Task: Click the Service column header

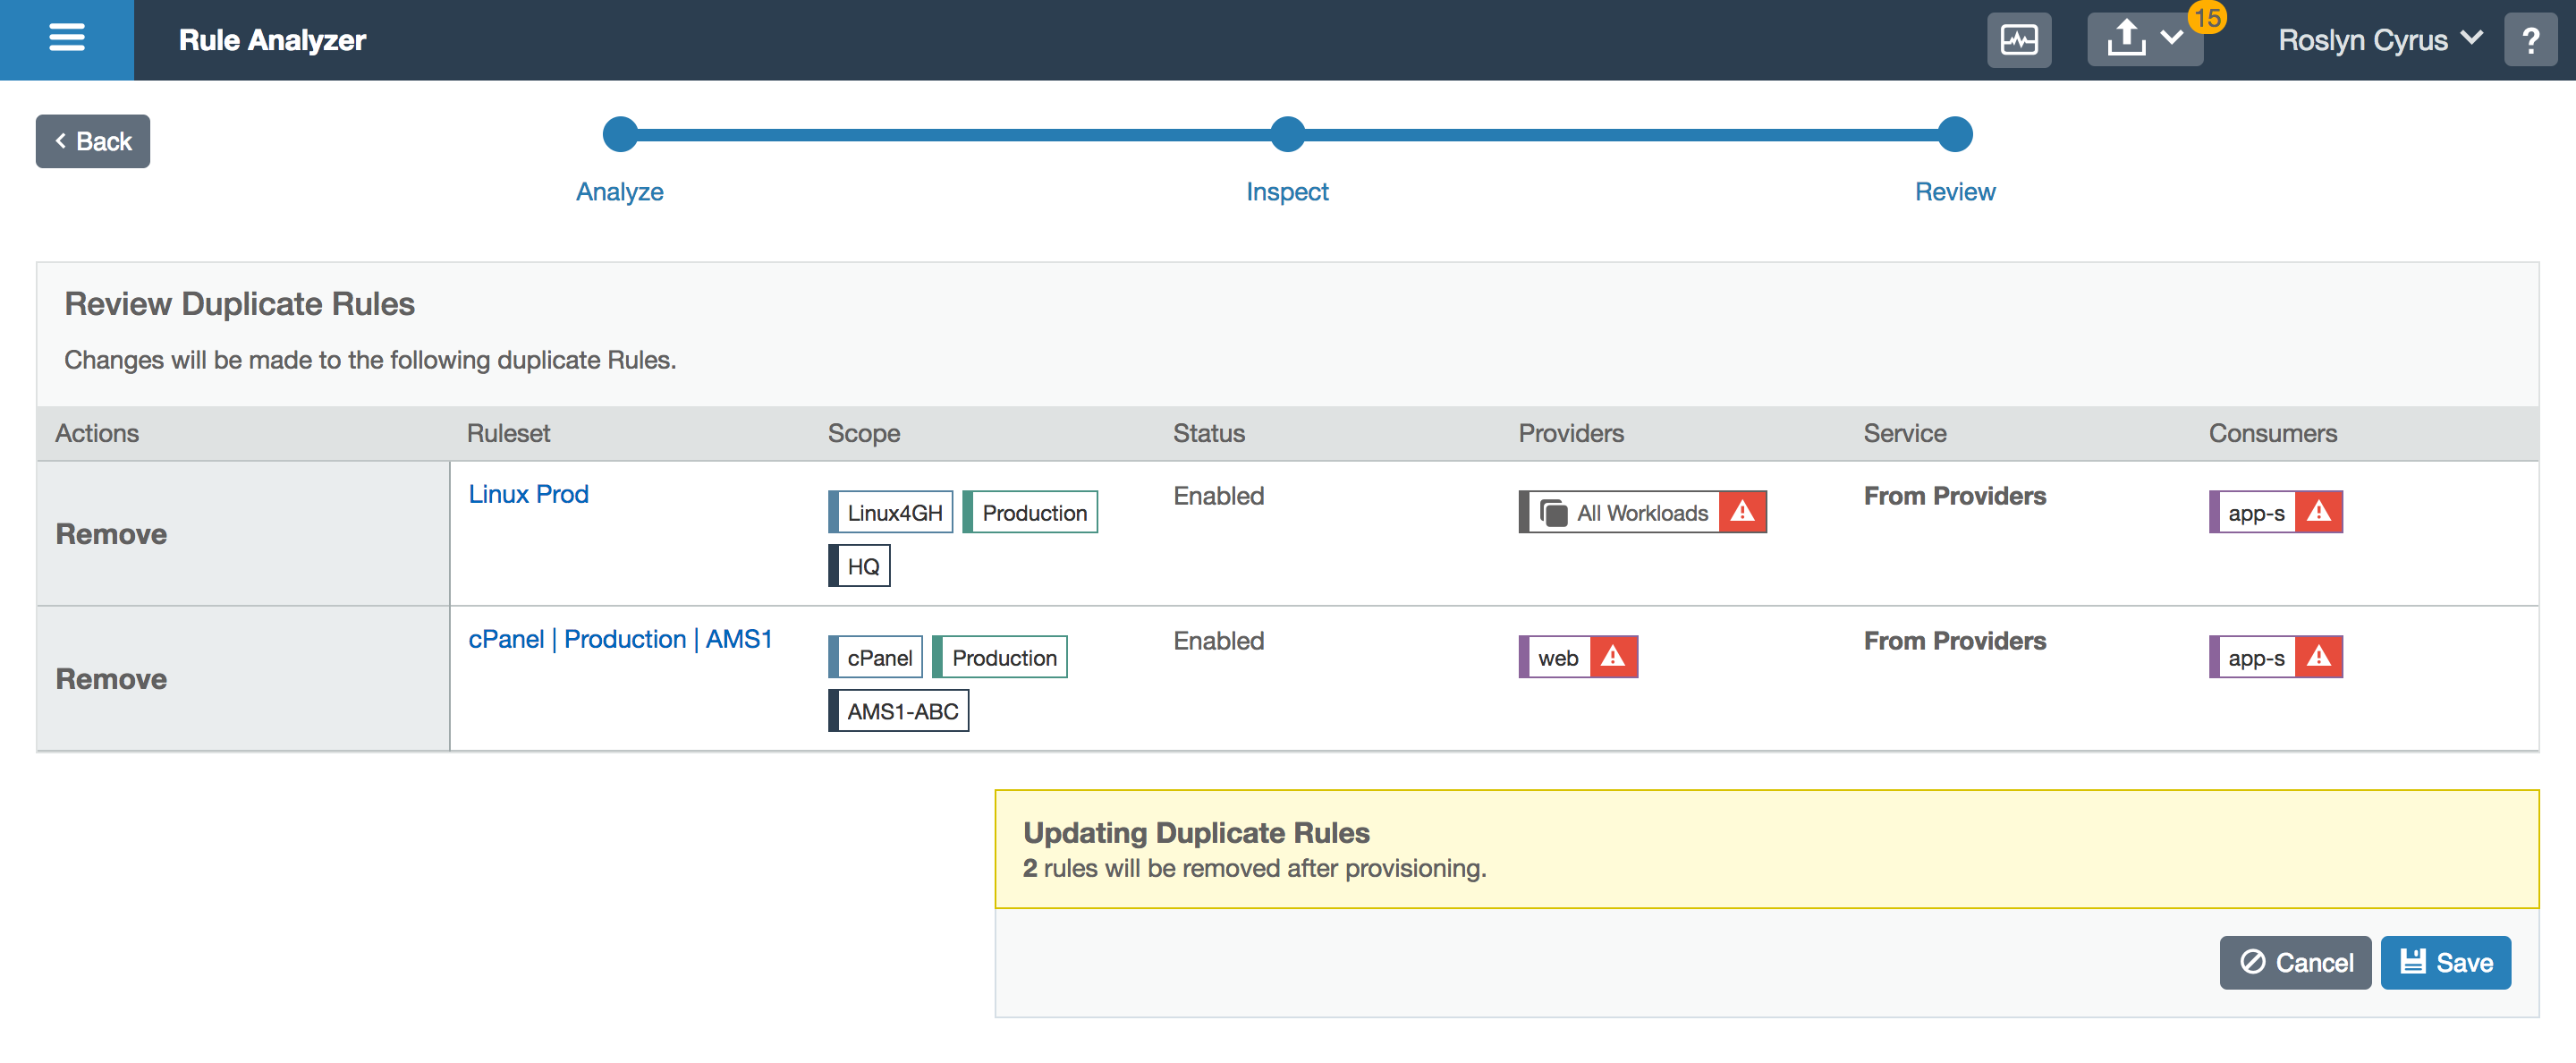Action: point(1904,433)
